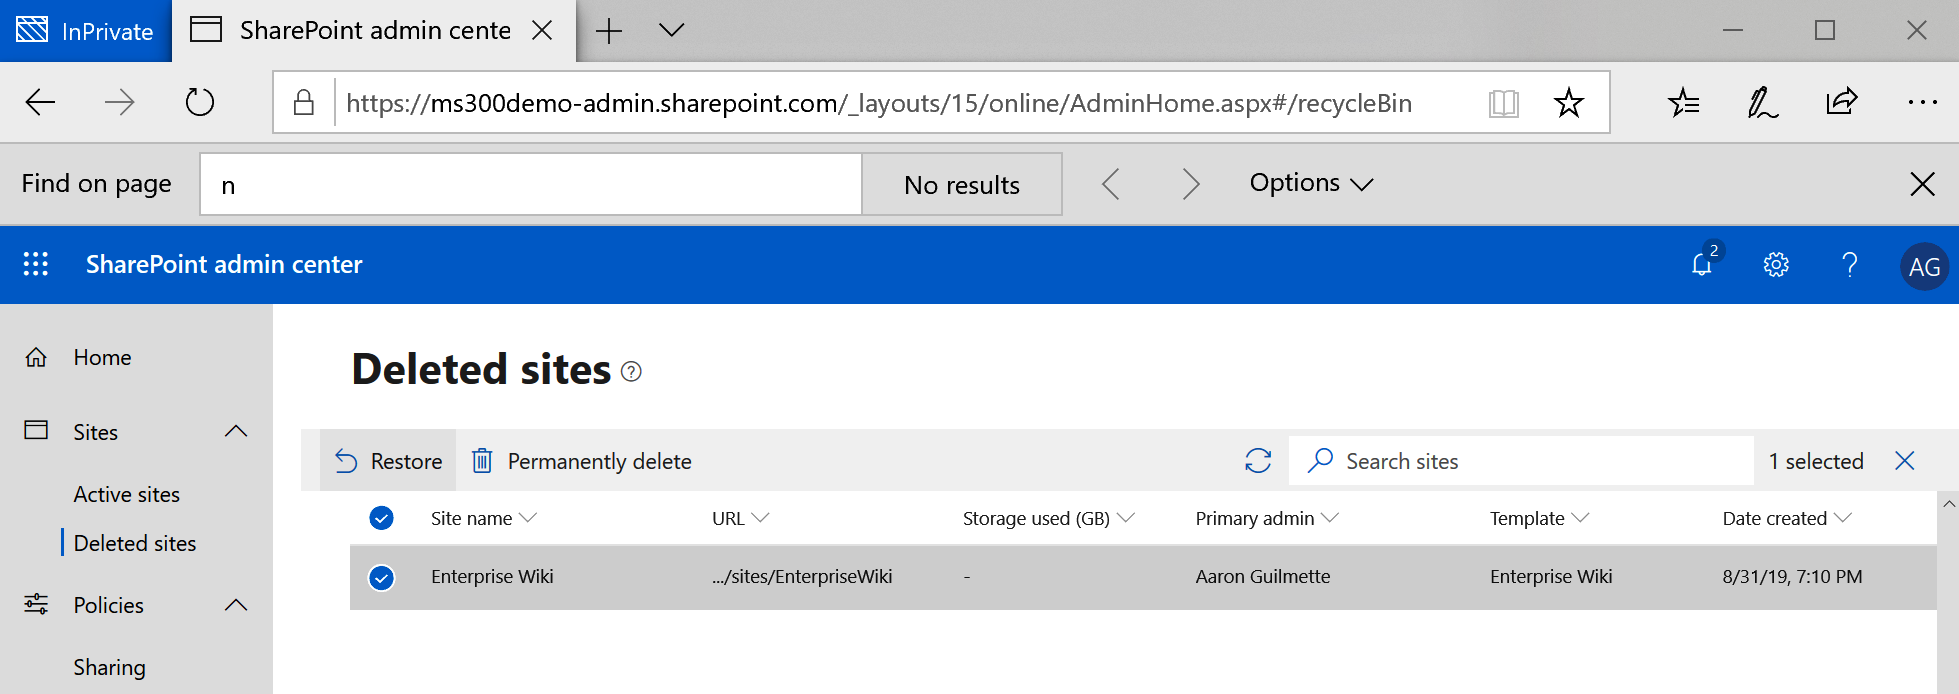Open Sharing under Policies

(110, 667)
